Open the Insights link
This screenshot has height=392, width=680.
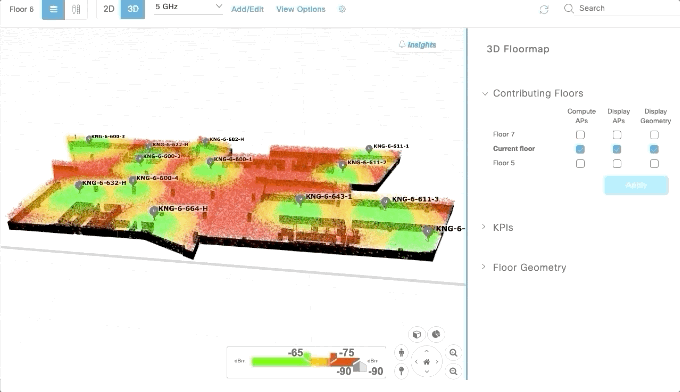(418, 45)
